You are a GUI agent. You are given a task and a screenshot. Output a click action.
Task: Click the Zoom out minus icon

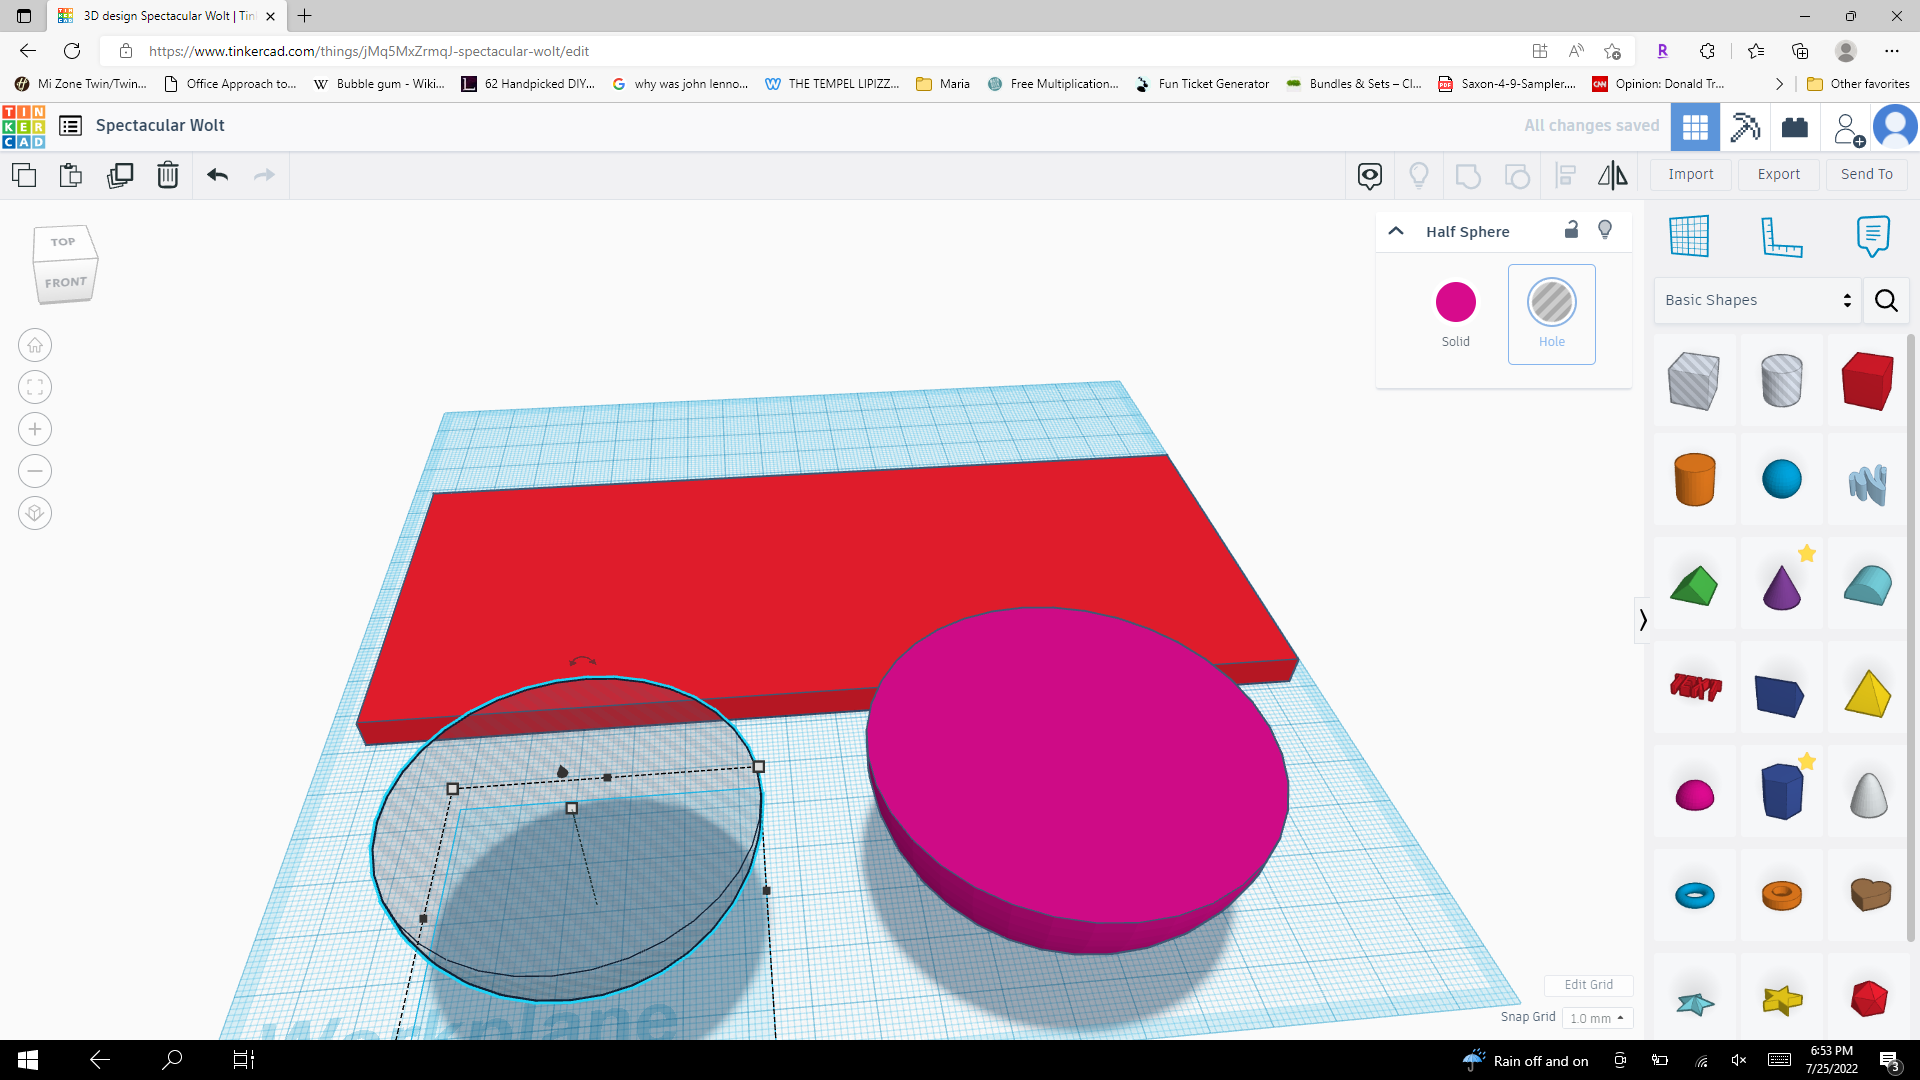(35, 471)
